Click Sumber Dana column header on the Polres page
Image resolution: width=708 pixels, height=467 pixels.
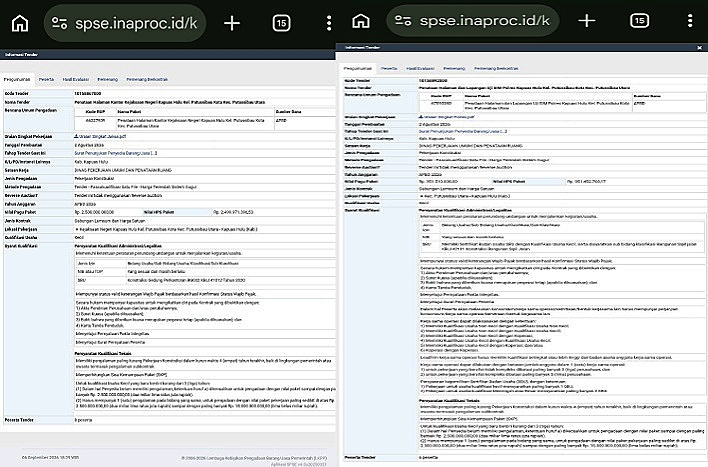tap(647, 96)
